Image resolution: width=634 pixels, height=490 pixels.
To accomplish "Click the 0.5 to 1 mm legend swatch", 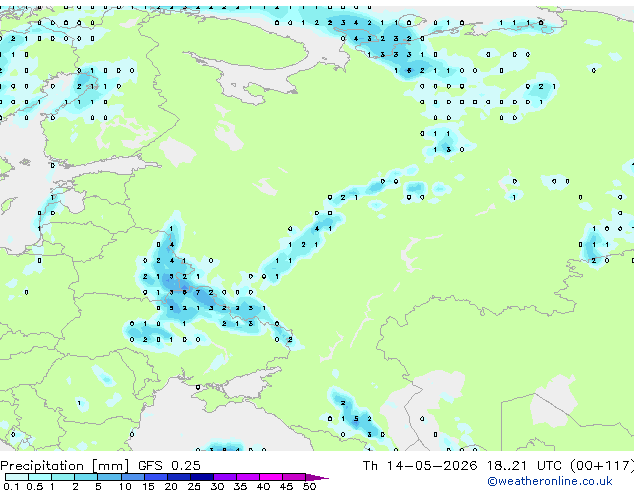I will coord(40,477).
